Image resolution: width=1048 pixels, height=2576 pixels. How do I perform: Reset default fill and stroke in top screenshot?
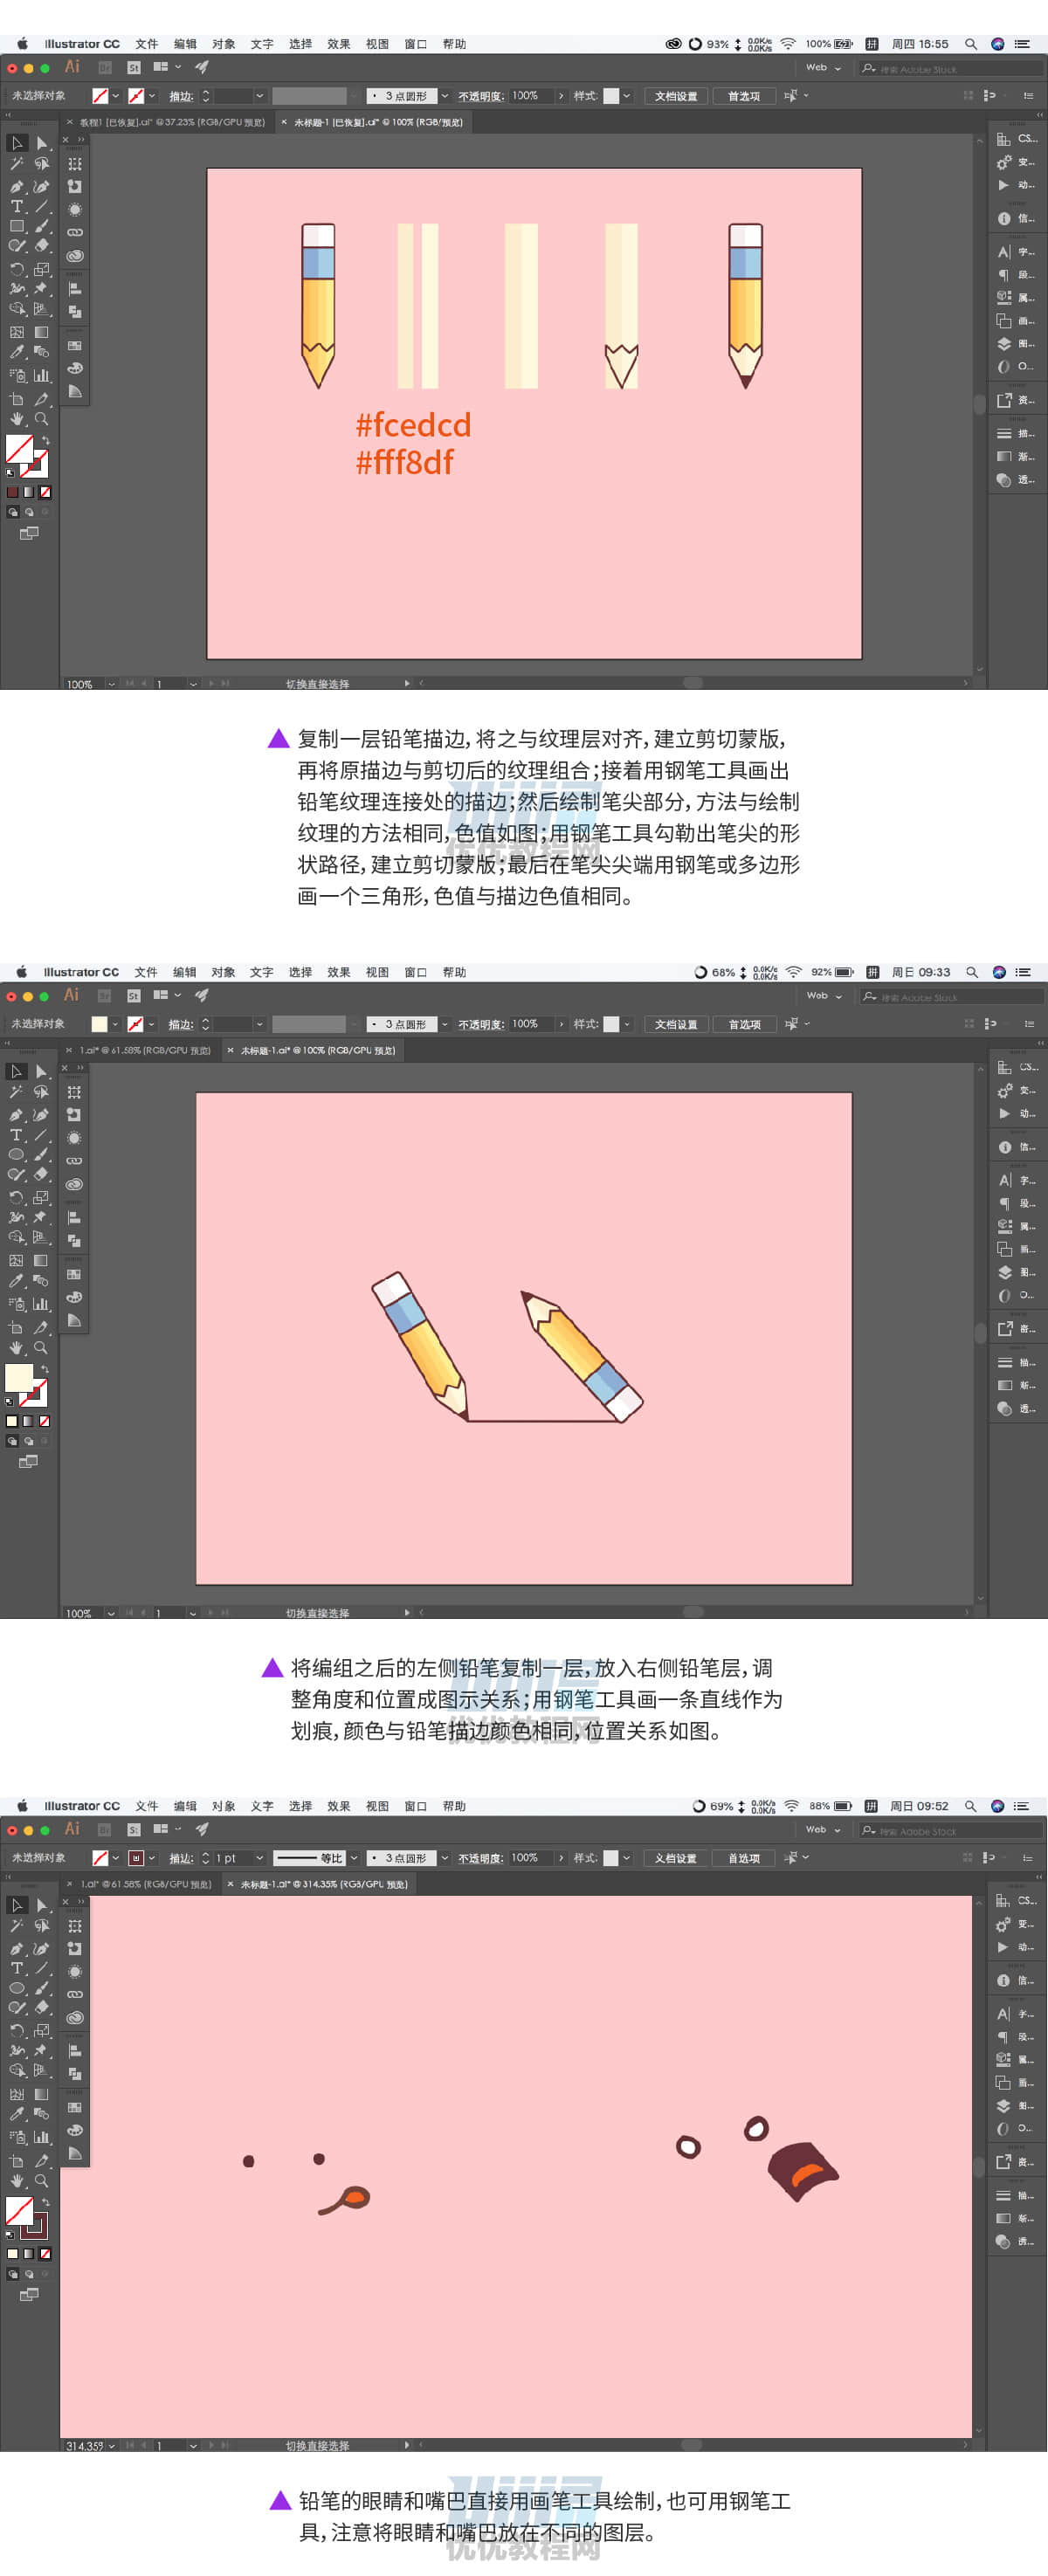[9, 473]
